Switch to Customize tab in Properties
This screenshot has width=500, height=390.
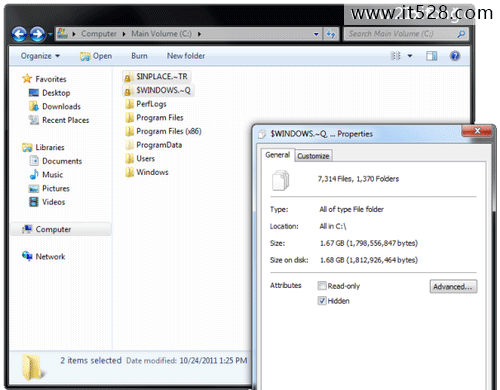[313, 156]
